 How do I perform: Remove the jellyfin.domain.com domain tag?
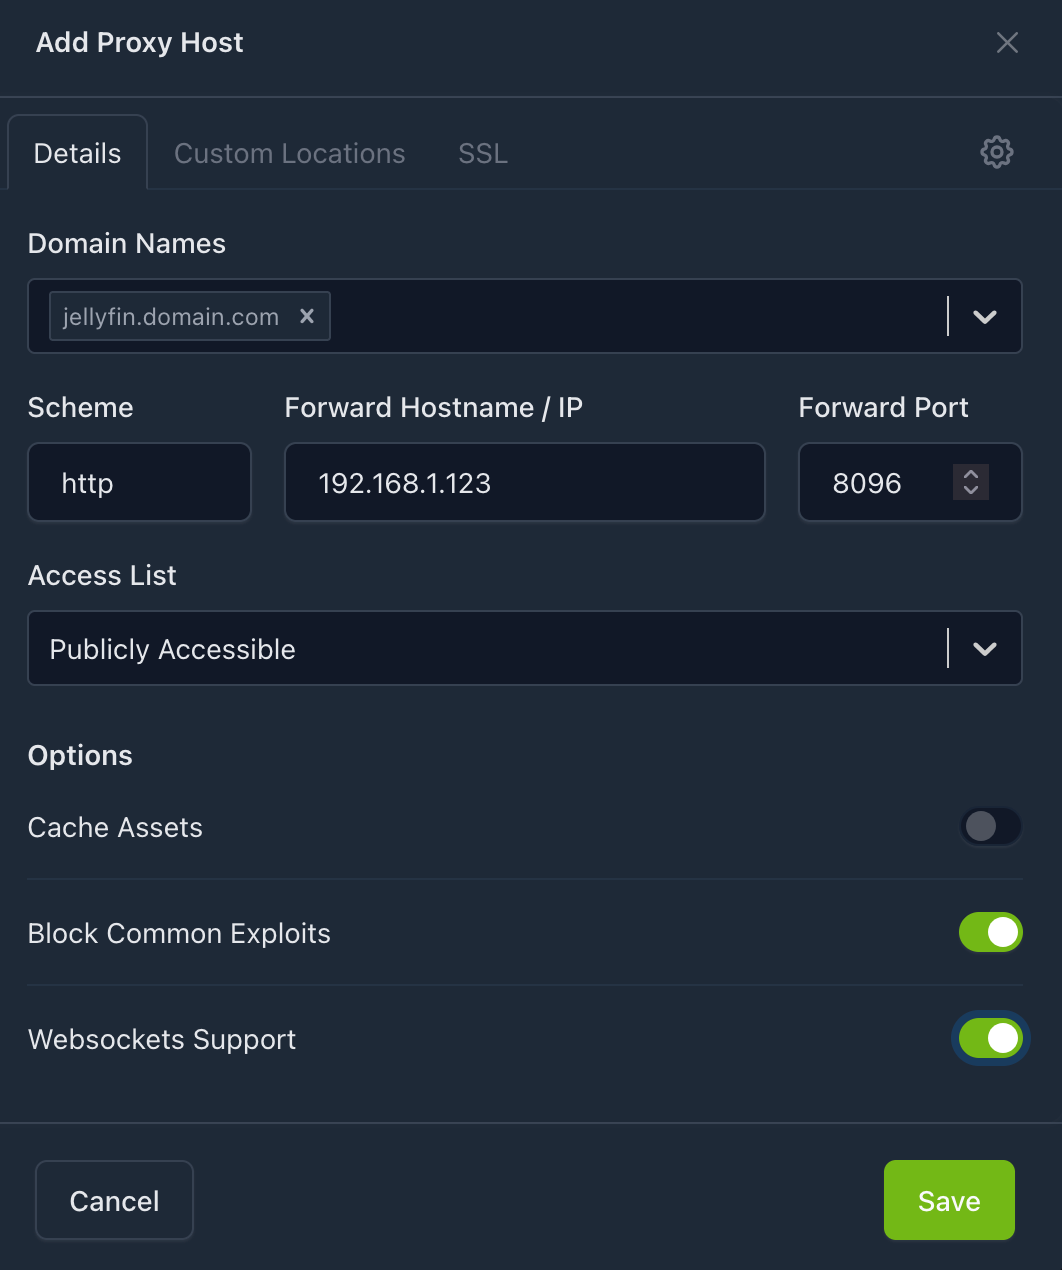[307, 316]
